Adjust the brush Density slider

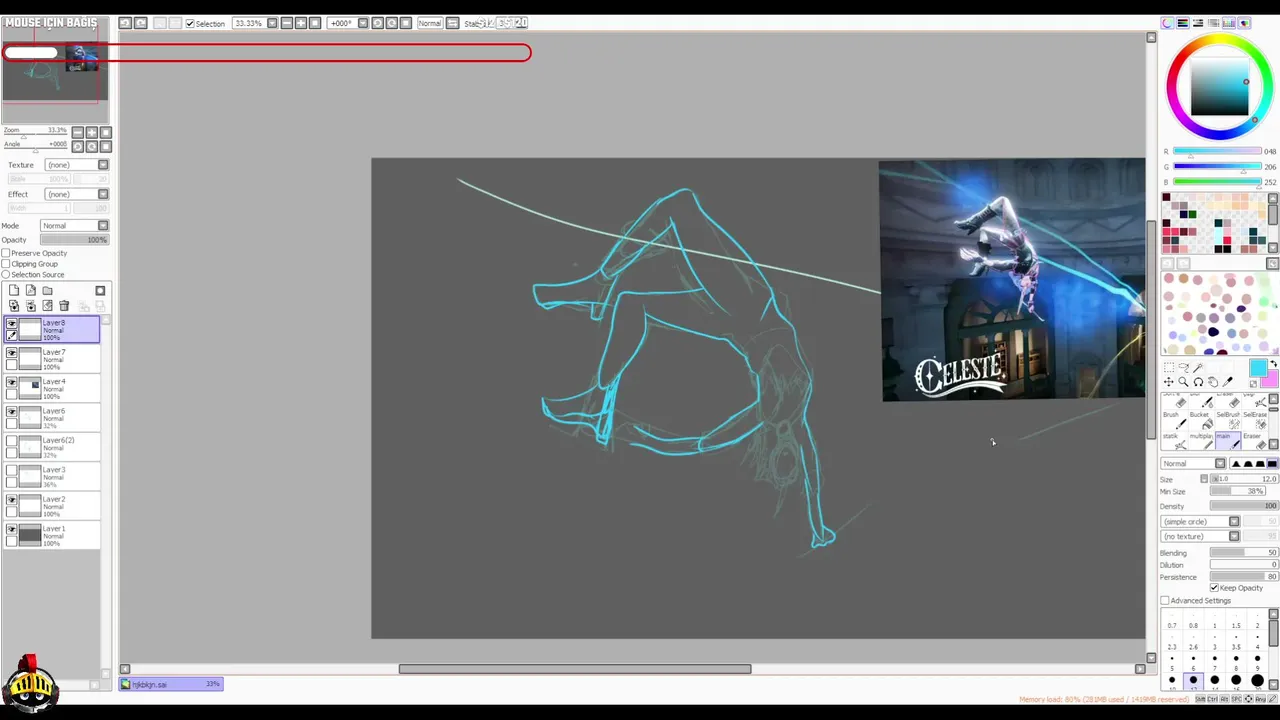(x=1244, y=506)
